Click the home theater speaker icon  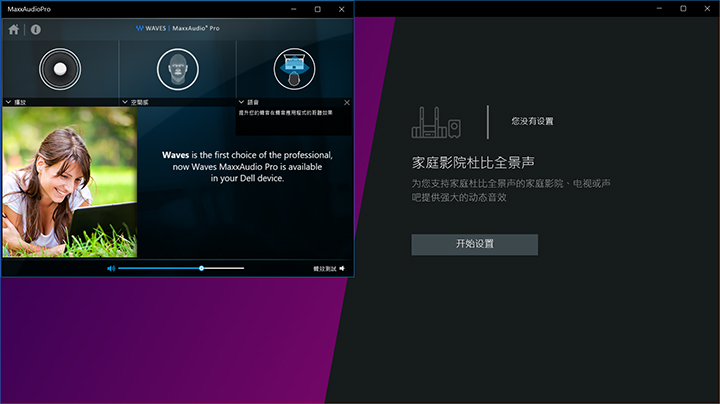(x=436, y=122)
